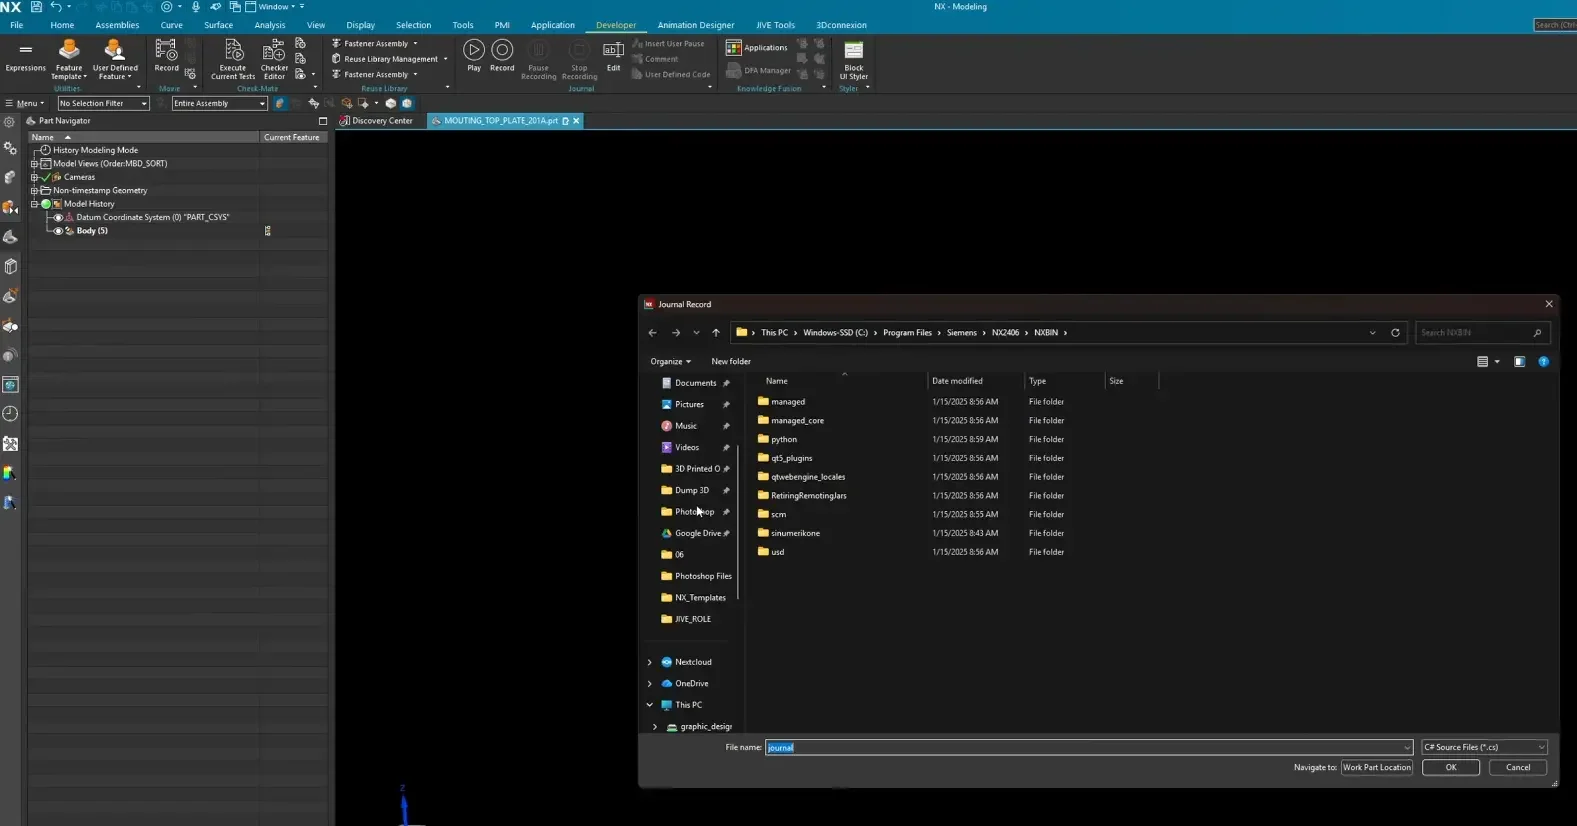Open Entire Assembly scope dropdown
The height and width of the screenshot is (826, 1577).
[219, 103]
